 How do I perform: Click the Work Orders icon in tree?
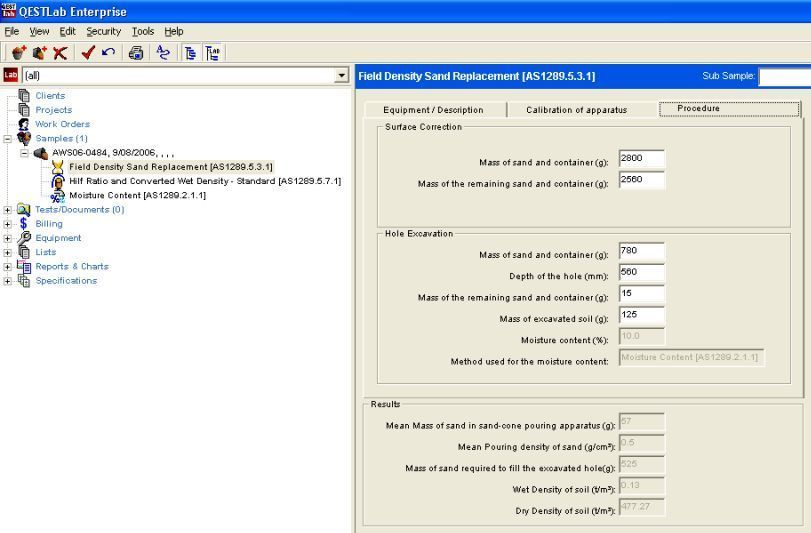24,124
